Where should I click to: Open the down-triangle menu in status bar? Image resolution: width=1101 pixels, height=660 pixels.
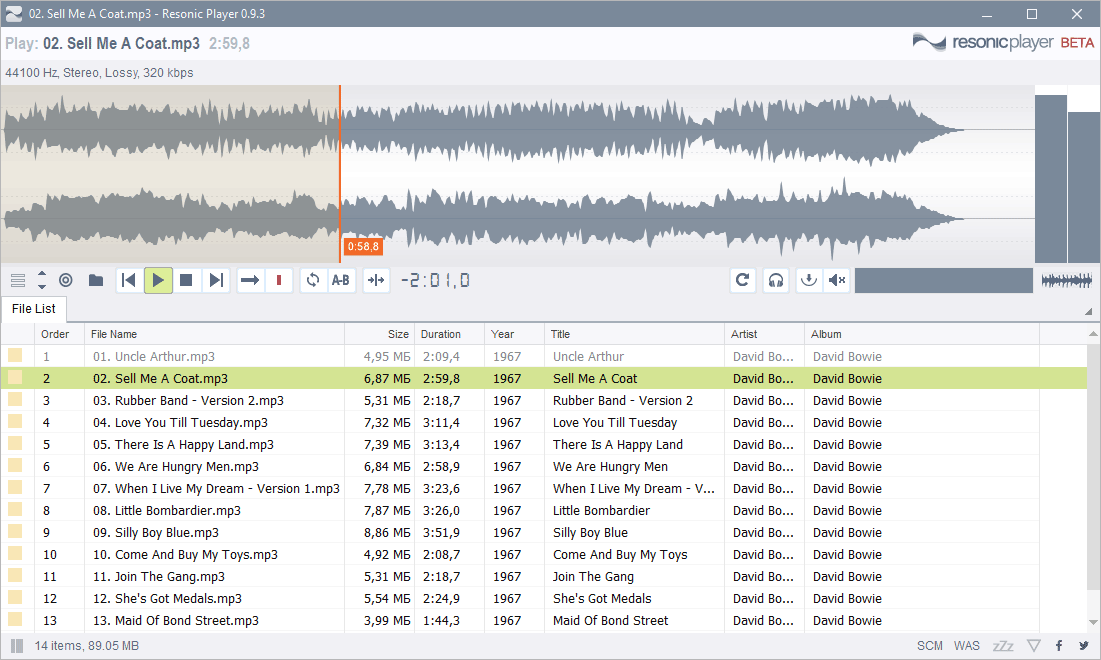pos(1034,646)
